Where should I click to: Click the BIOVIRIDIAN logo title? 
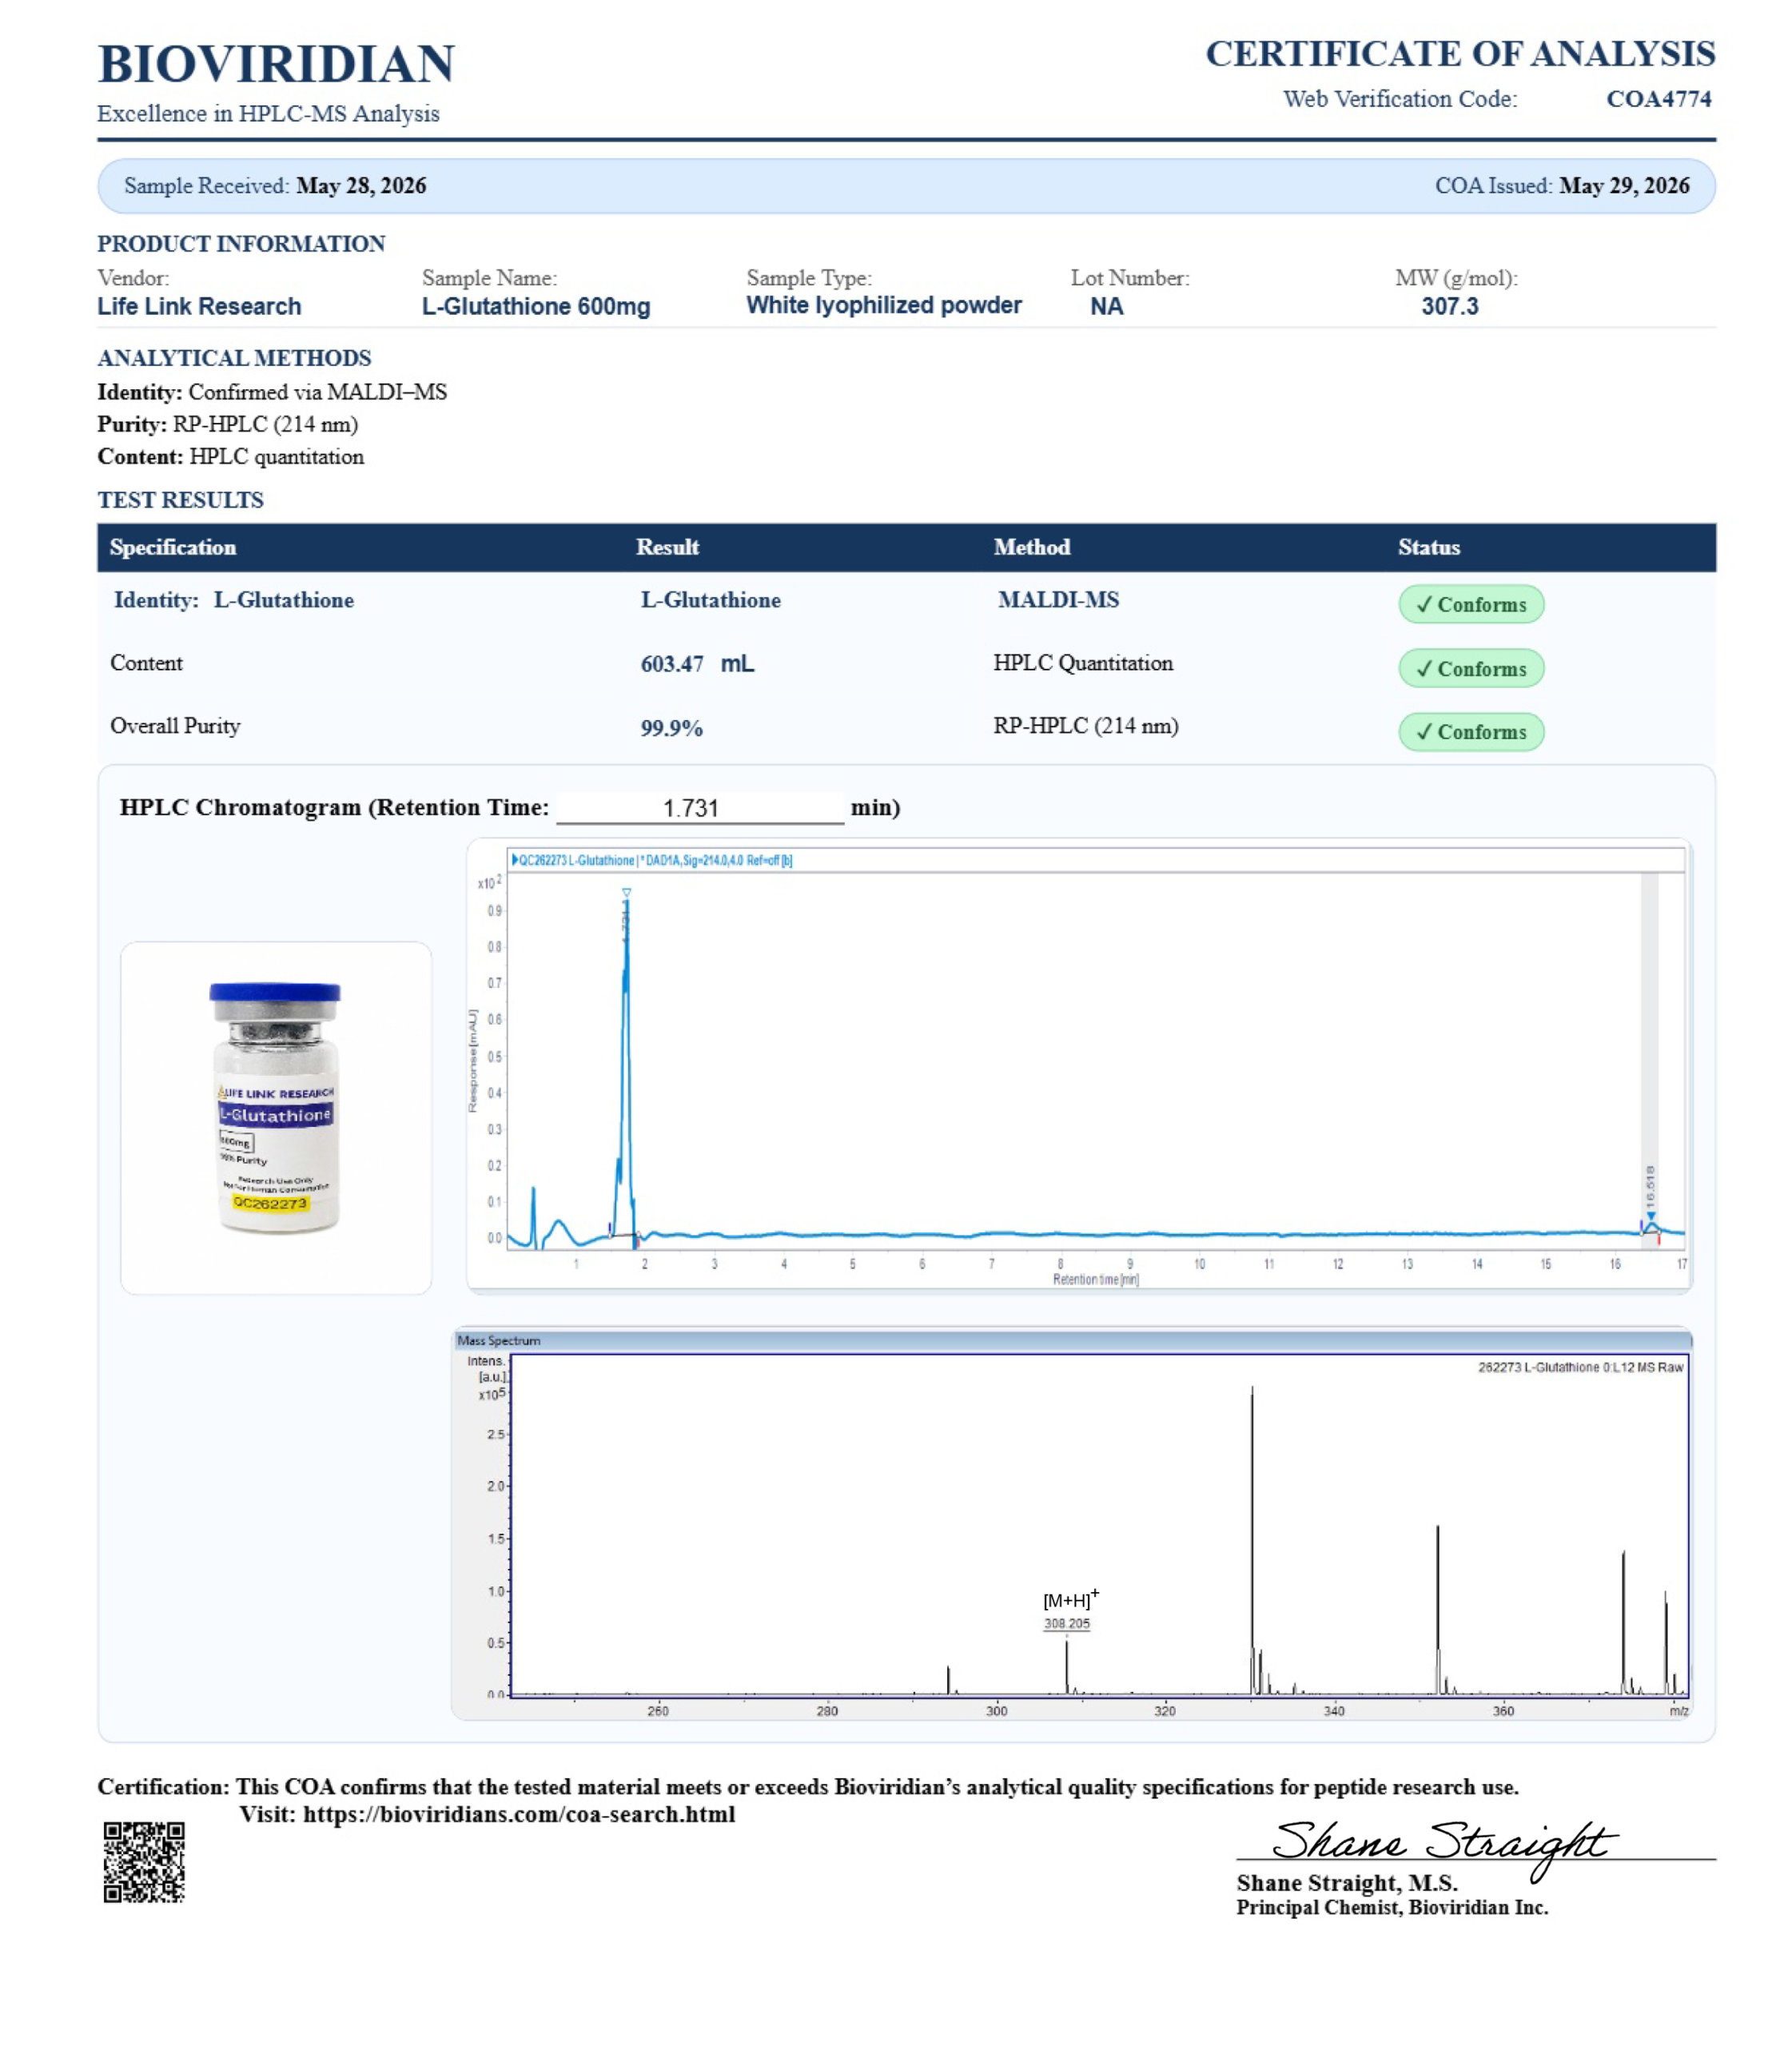pos(276,64)
